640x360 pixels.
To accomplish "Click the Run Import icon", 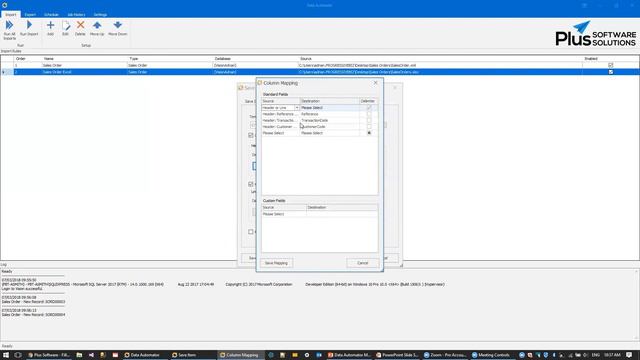I will point(29,29).
